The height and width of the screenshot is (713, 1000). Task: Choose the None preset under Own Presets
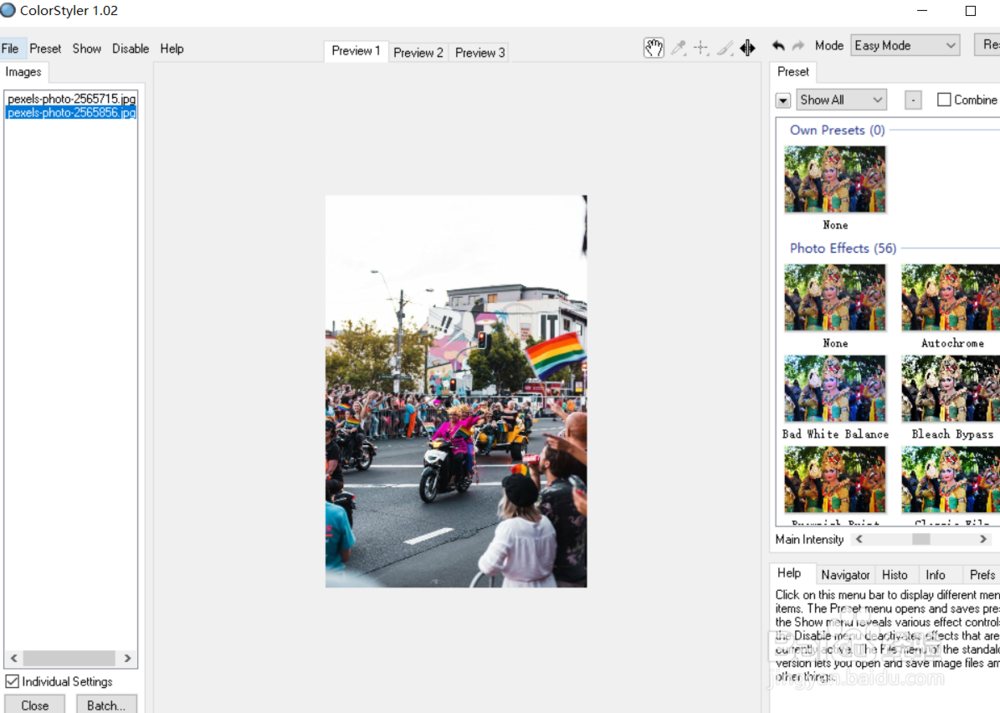pos(835,179)
